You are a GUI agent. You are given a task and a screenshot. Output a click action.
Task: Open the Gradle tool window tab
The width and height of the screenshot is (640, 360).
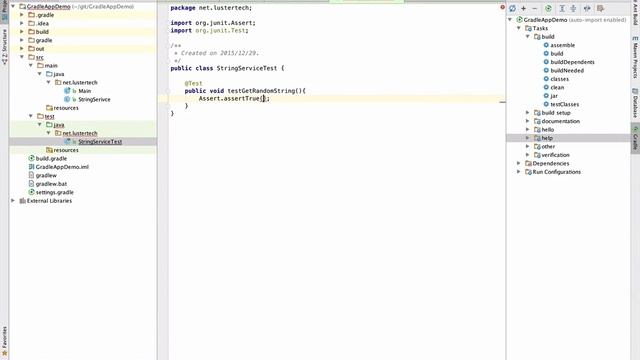pyautogui.click(x=635, y=138)
